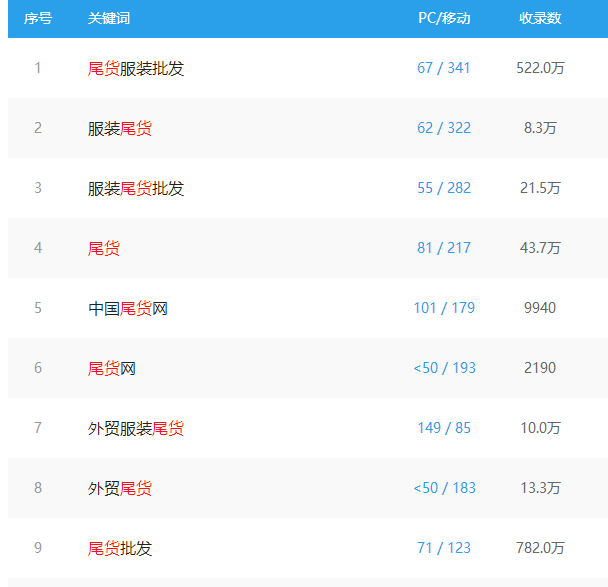Open keyword 外贸服装尾货 in row 7
608x587 pixels.
pos(136,429)
